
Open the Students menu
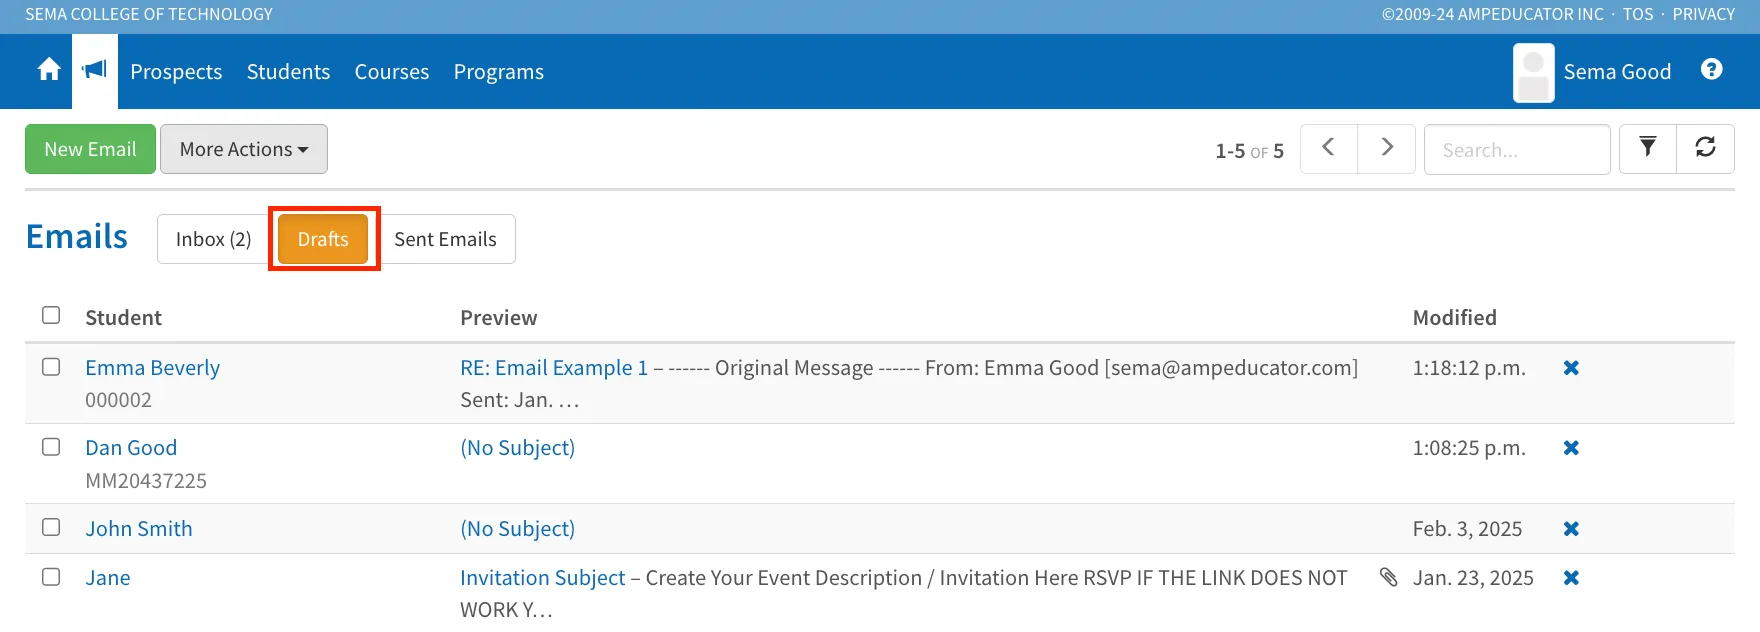click(288, 72)
